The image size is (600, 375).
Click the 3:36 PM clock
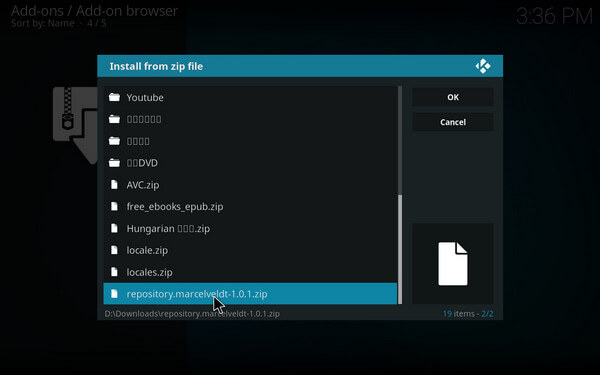point(554,16)
